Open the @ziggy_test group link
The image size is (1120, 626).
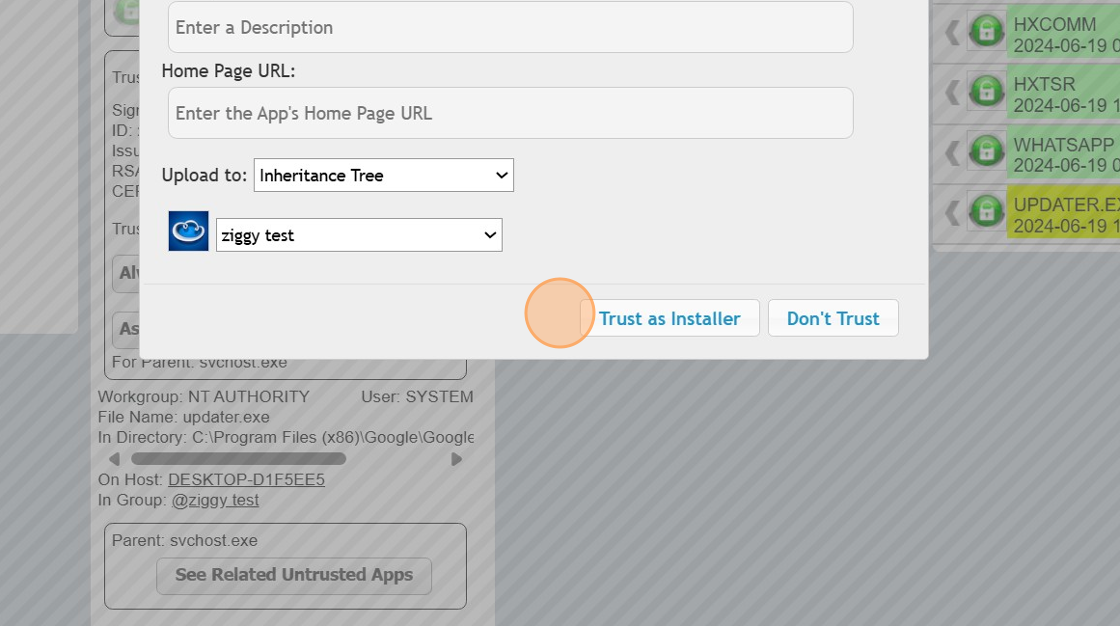click(216, 499)
